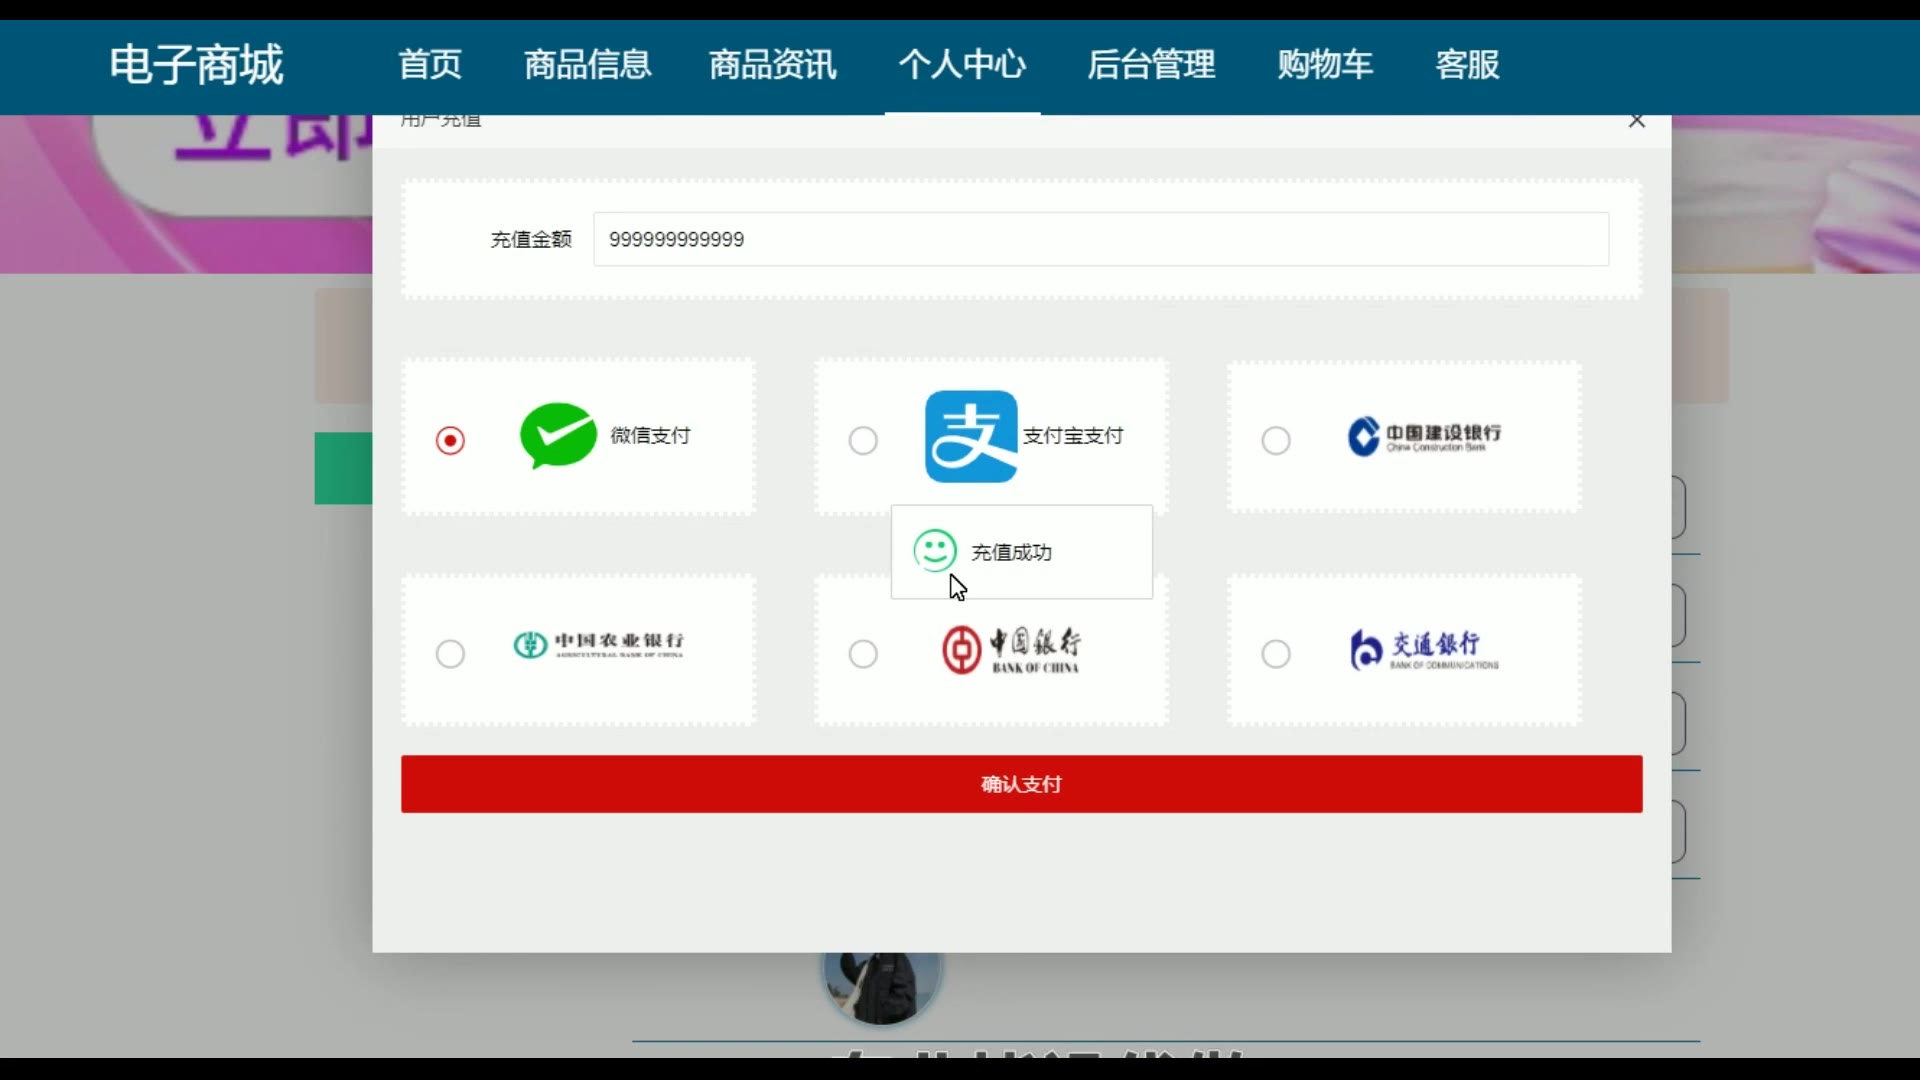Select the 中国农业银行 radio button
Image resolution: width=1920 pixels, height=1080 pixels.
pyautogui.click(x=450, y=654)
